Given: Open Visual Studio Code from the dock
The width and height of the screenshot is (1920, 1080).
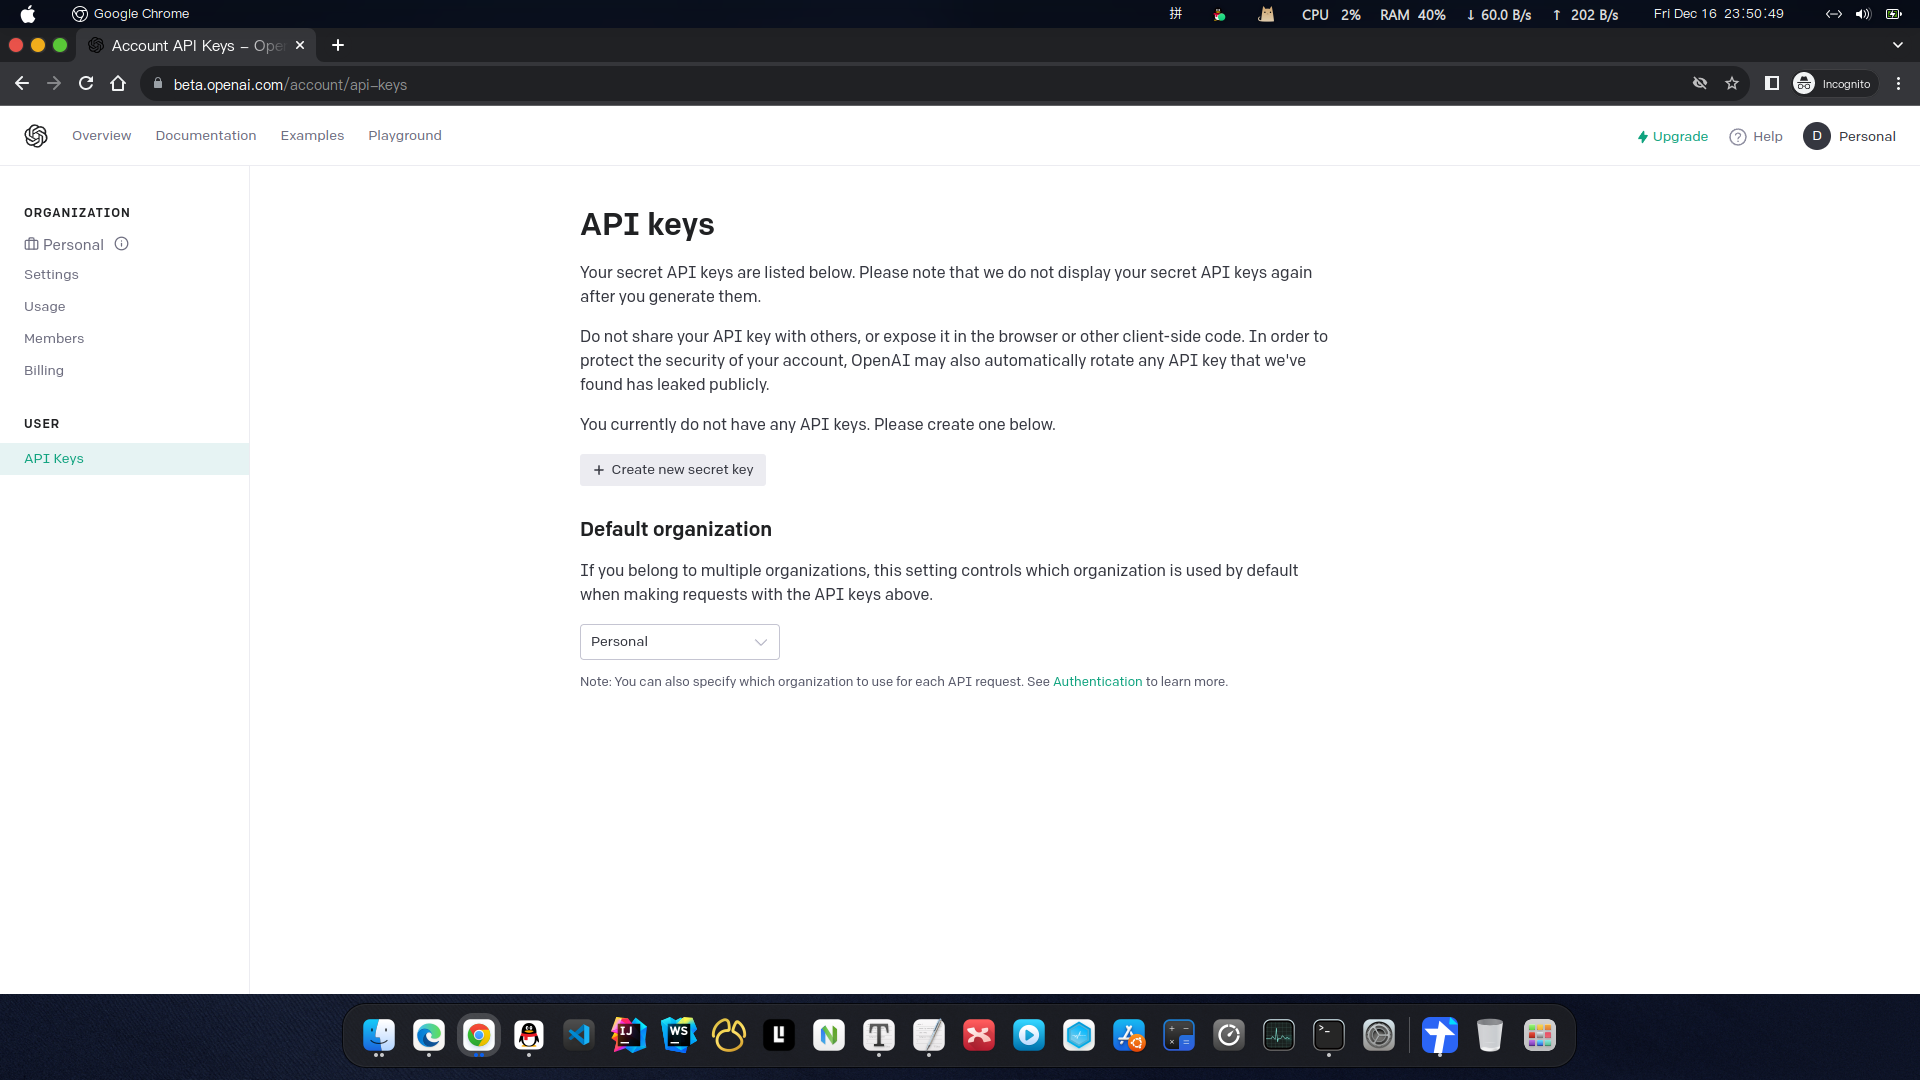Looking at the screenshot, I should pyautogui.click(x=579, y=1035).
